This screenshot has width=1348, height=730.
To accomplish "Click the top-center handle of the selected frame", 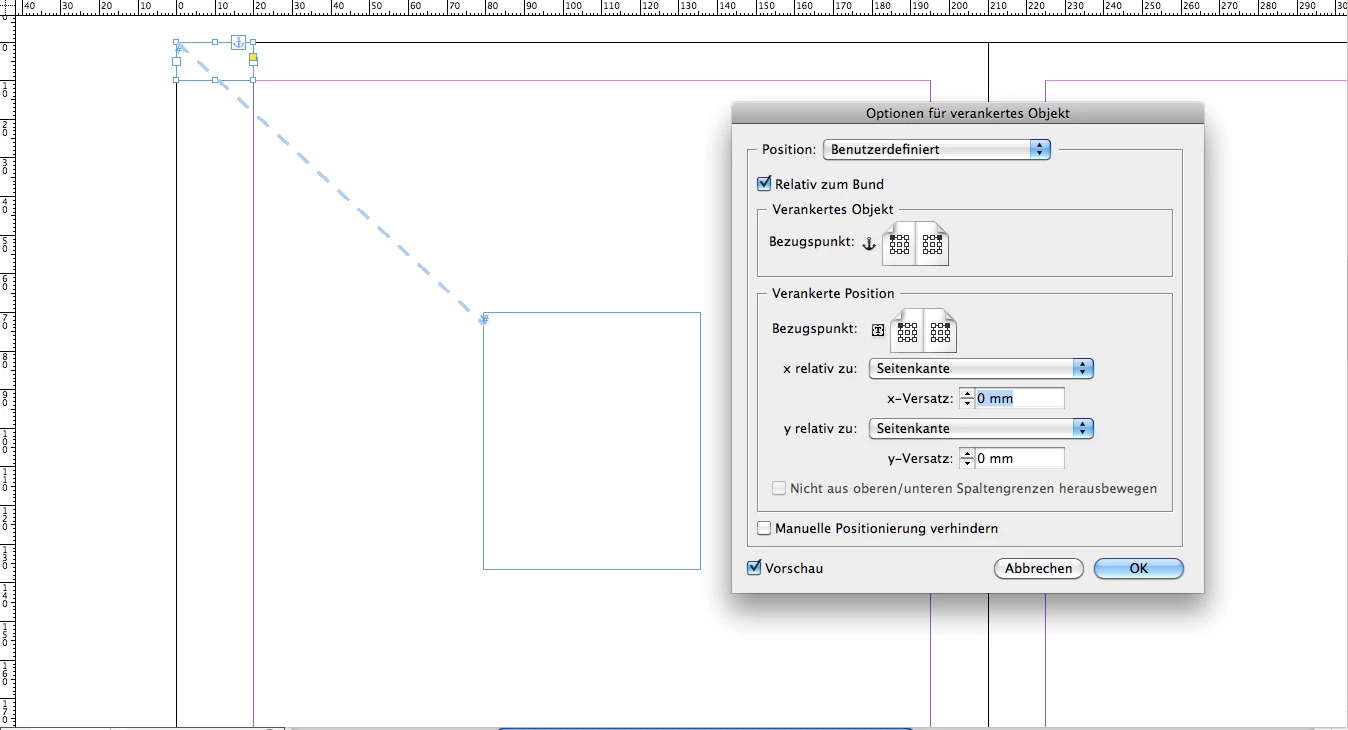I will coord(215,43).
